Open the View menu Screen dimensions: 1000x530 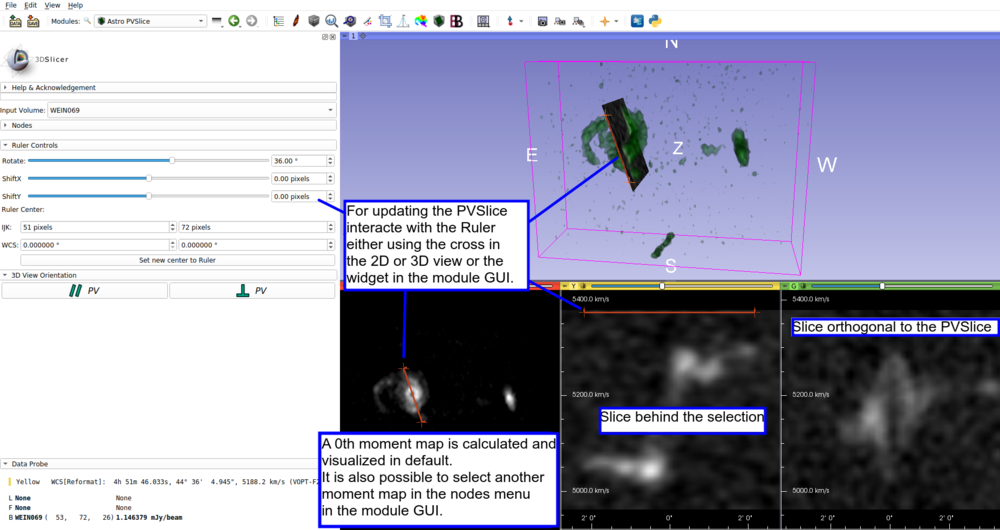52,5
